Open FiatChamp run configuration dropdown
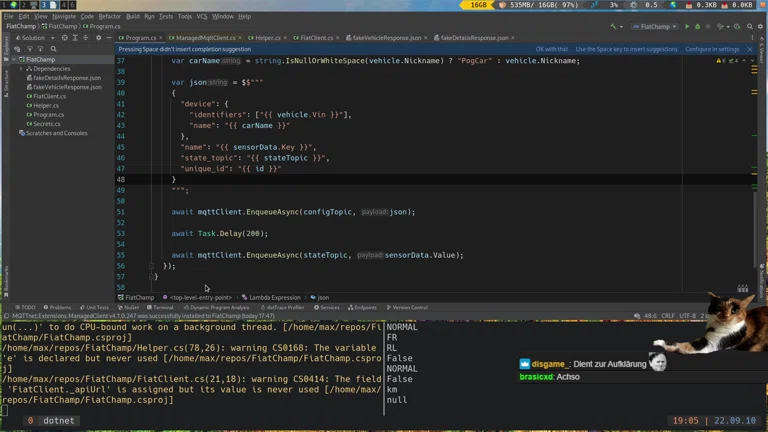Viewport: 768px width, 432px height. 658,26
